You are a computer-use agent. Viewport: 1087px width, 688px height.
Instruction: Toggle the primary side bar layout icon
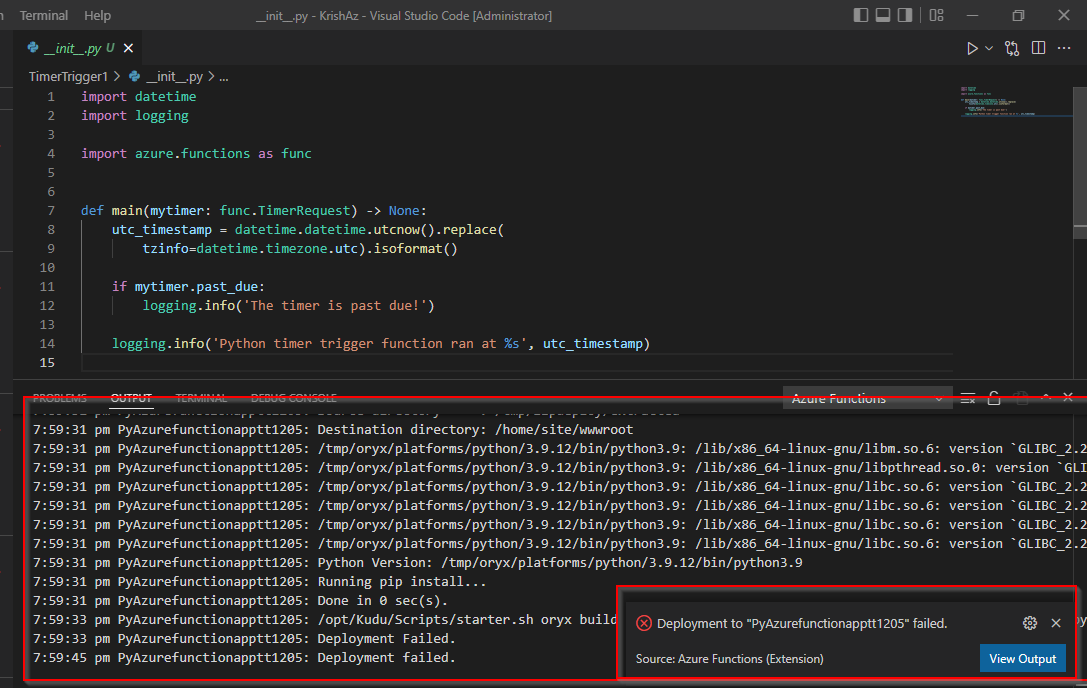pos(861,15)
